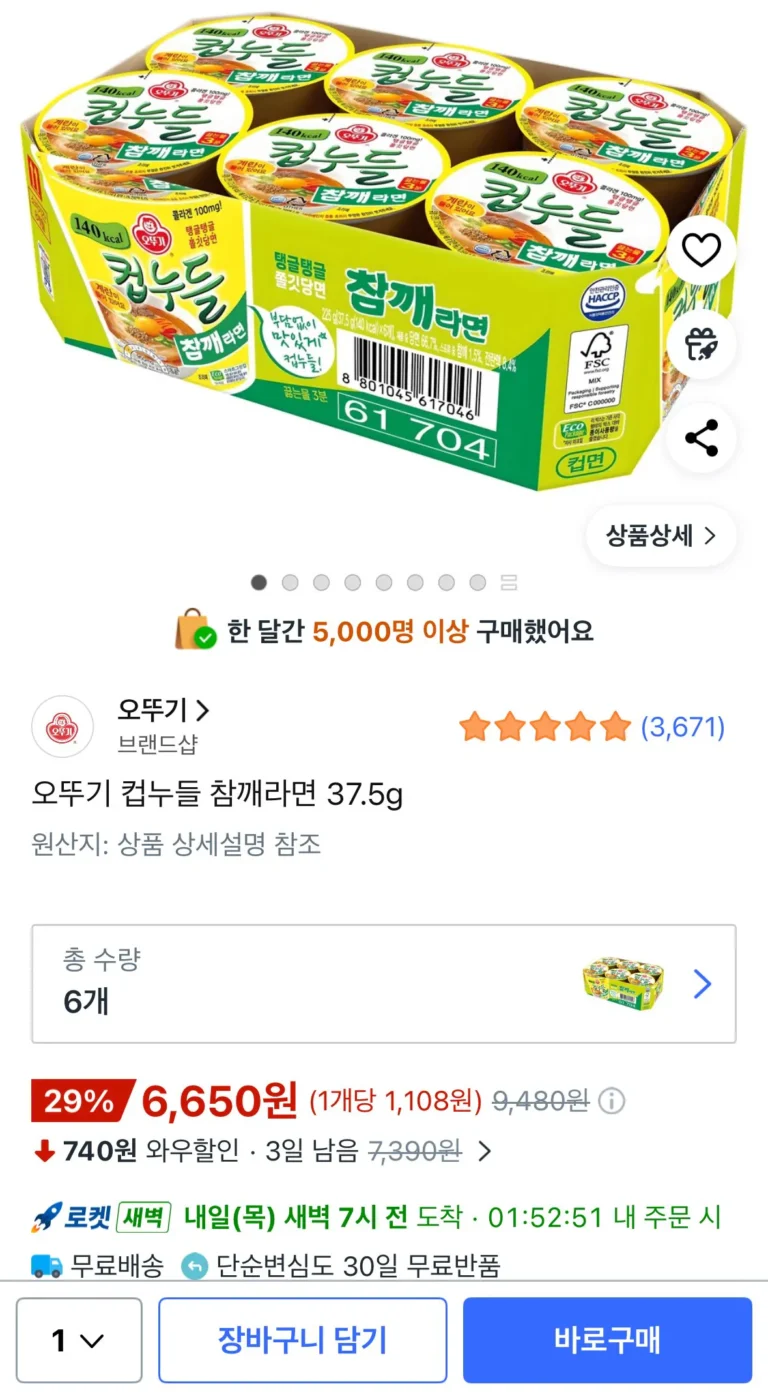The height and width of the screenshot is (1399, 768).
Task: Tap the heart wishlist icon
Action: point(701,250)
